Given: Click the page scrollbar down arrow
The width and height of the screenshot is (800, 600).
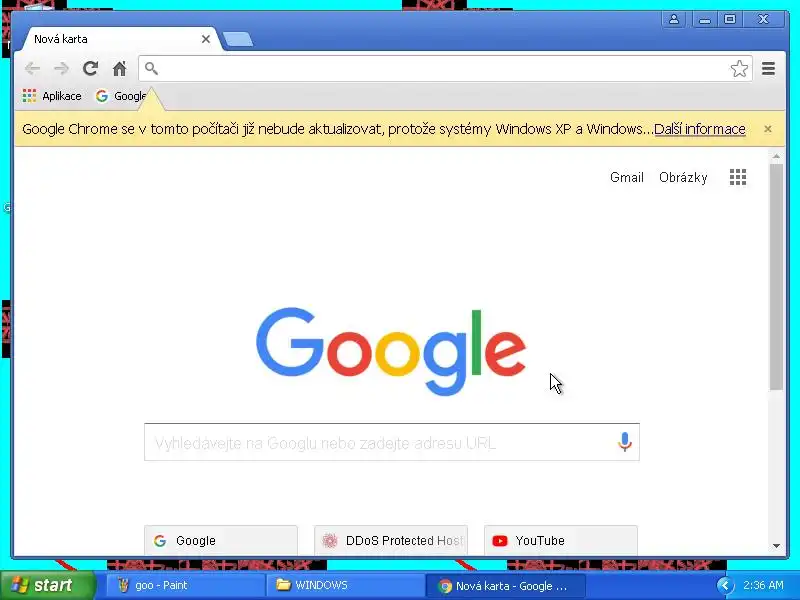Looking at the screenshot, I should click(x=776, y=545).
